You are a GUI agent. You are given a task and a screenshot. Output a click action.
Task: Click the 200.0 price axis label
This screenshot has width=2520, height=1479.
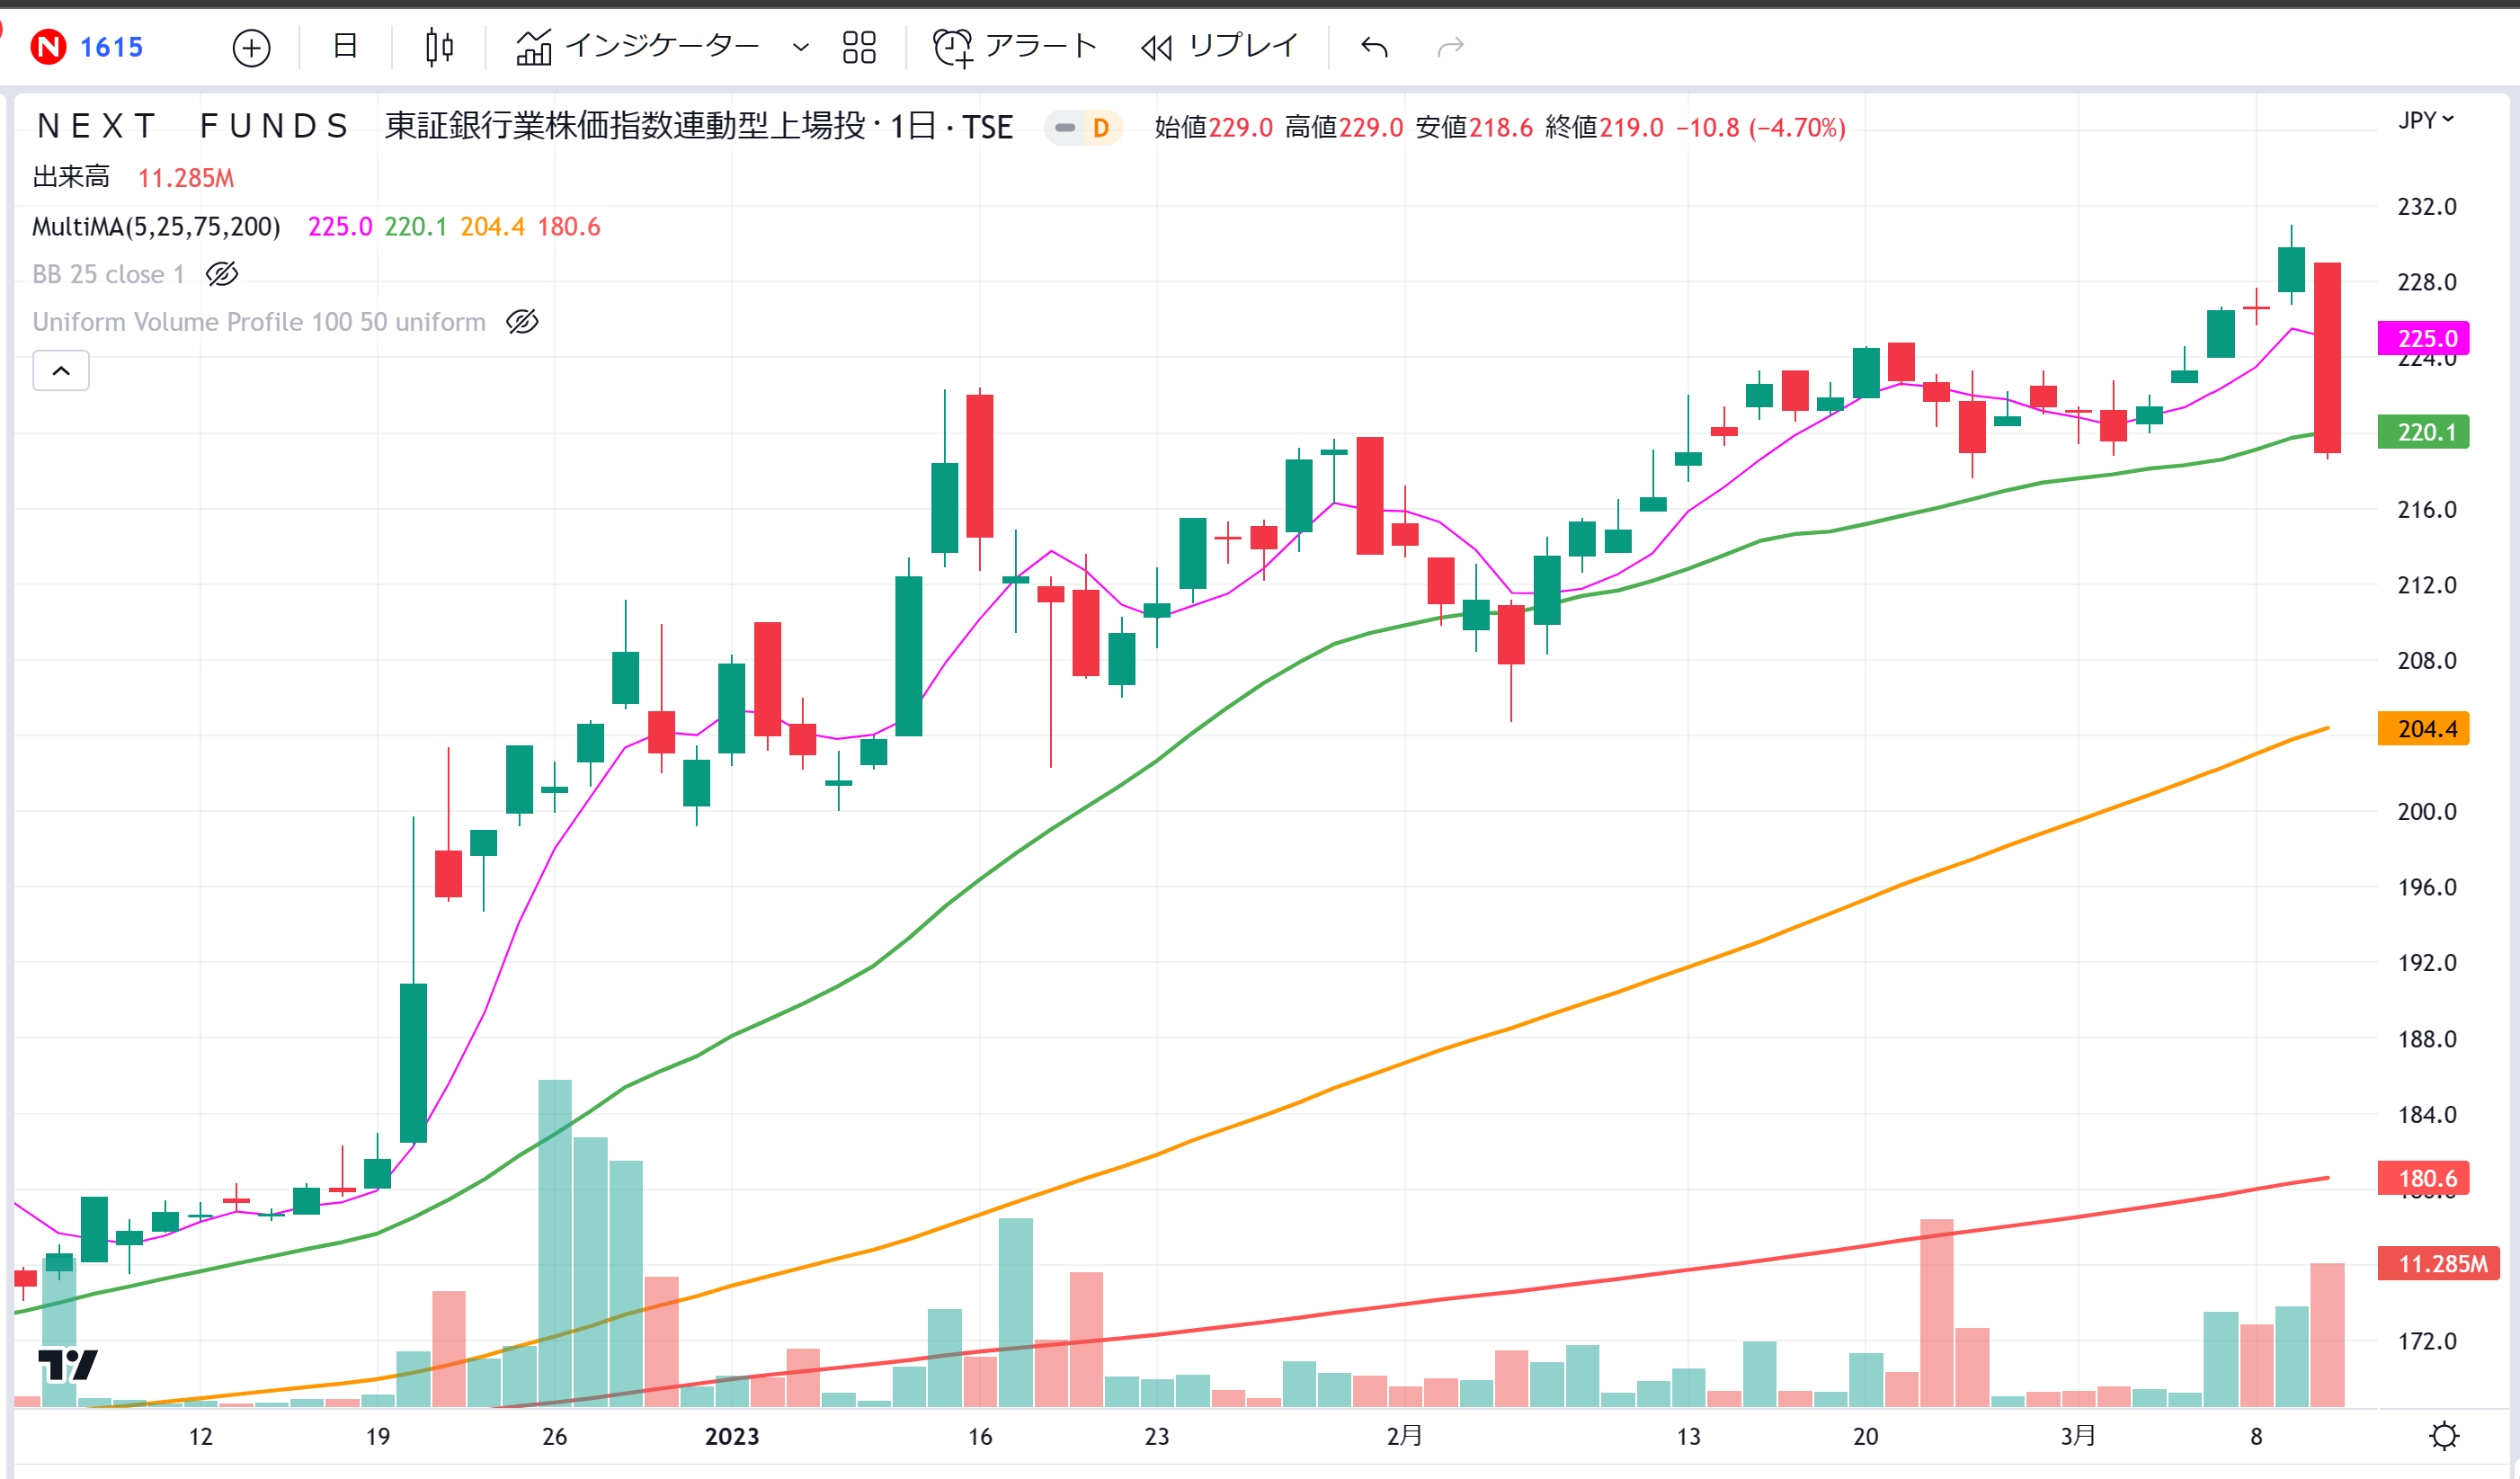tap(2427, 812)
